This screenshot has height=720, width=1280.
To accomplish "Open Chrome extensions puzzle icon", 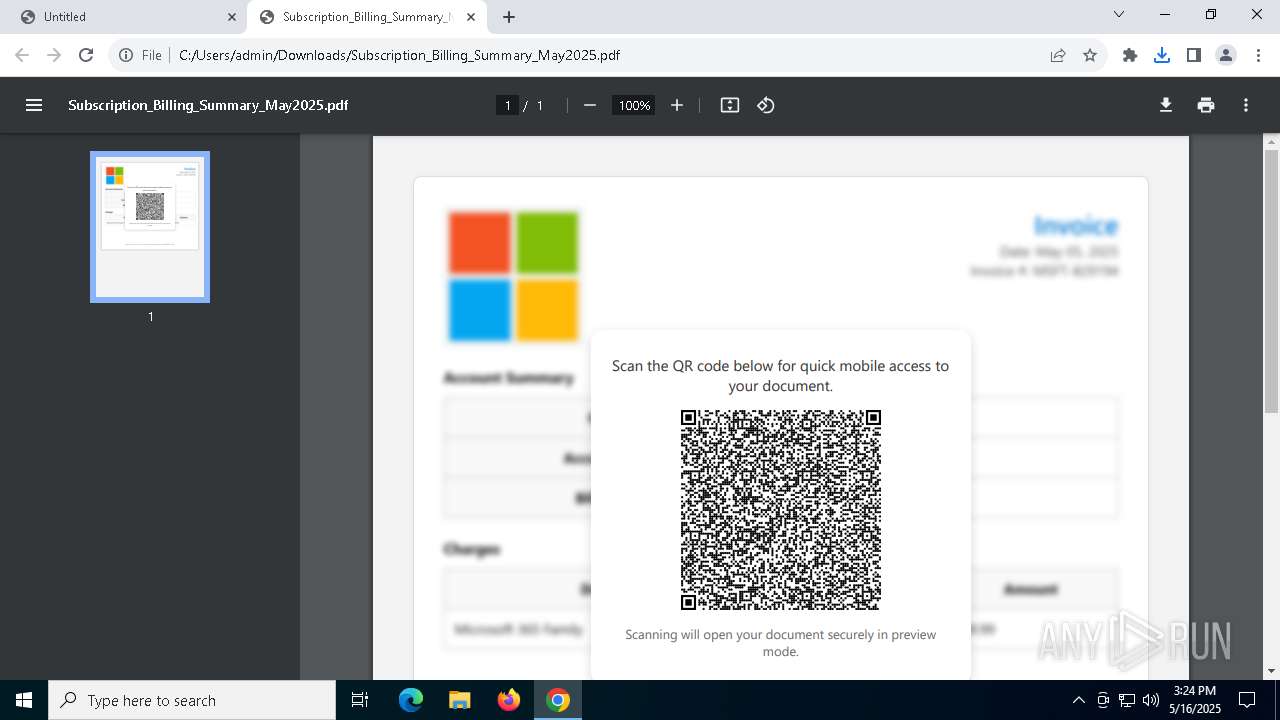I will pos(1130,55).
